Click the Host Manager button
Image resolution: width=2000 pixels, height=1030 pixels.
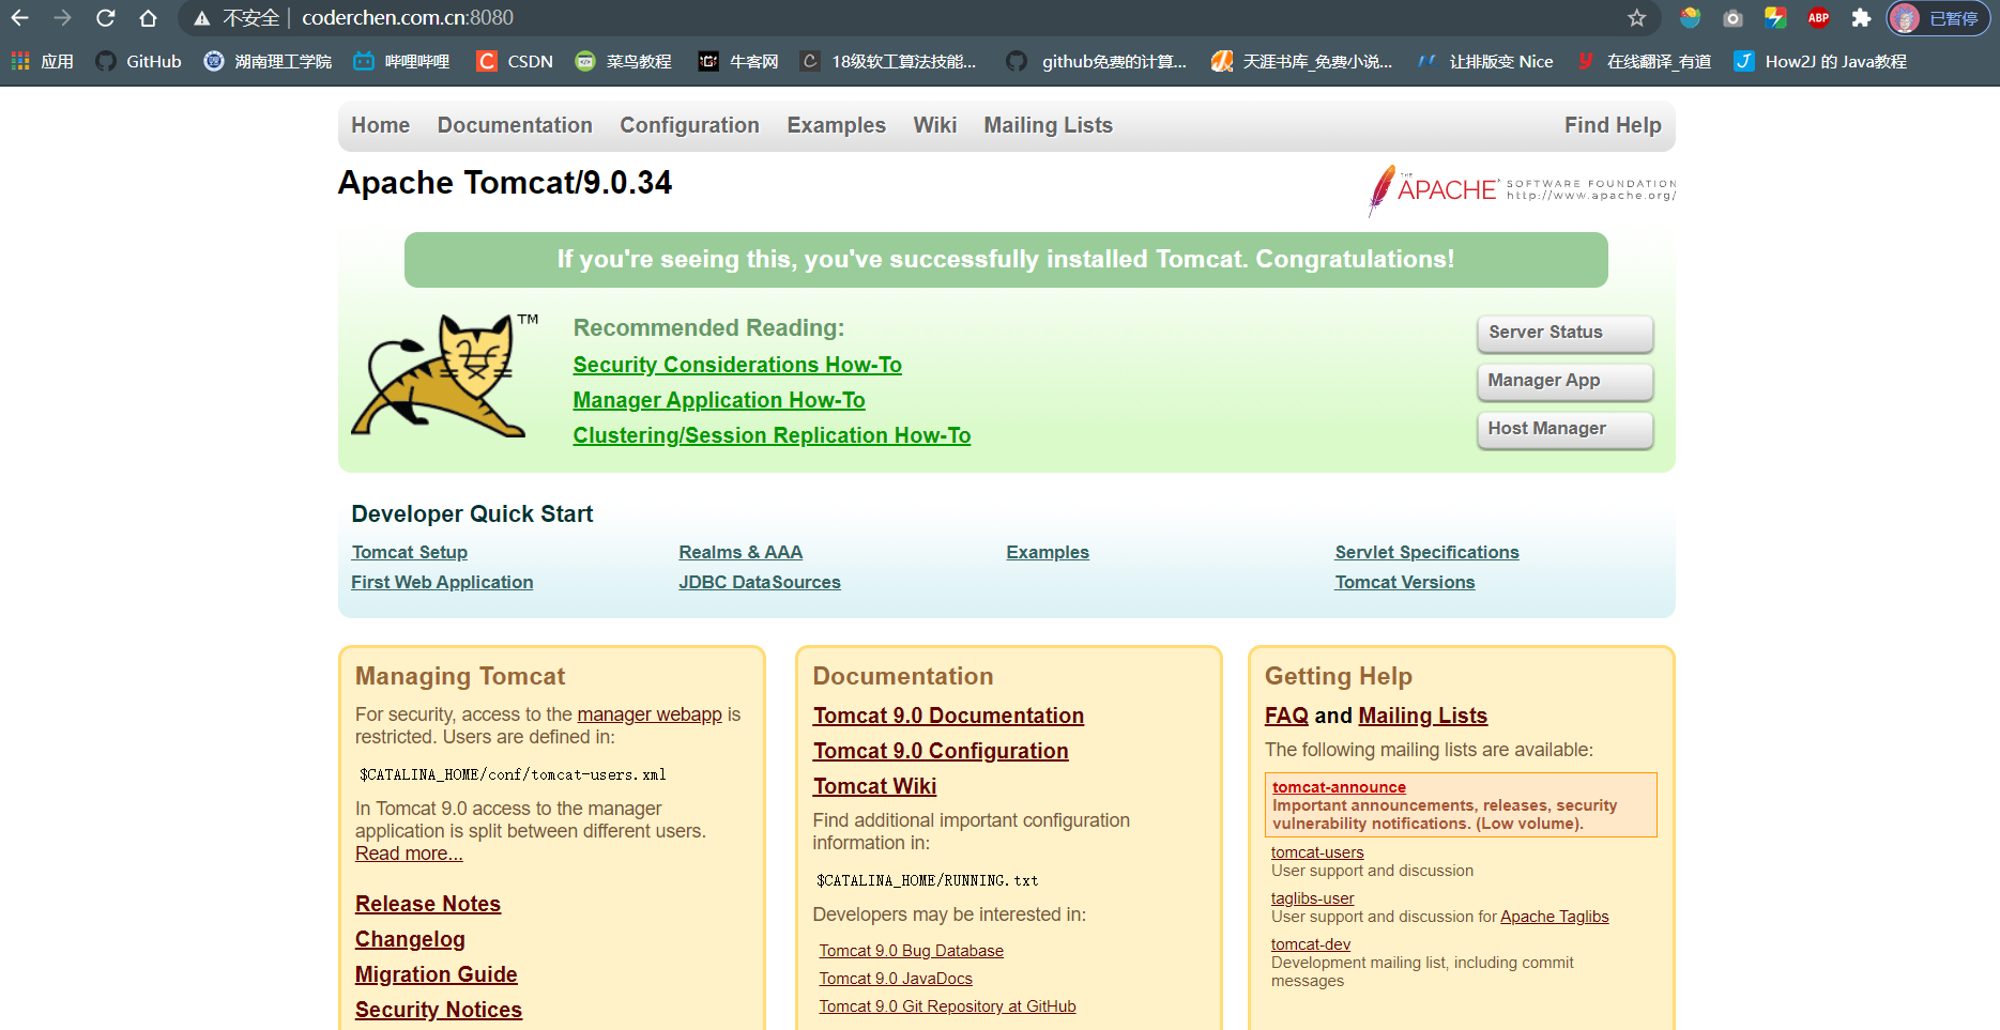pyautogui.click(x=1564, y=428)
